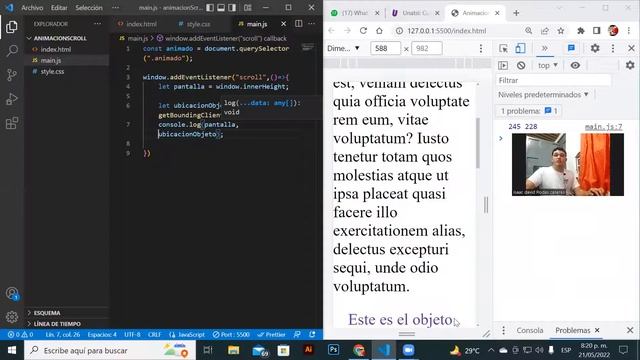Edit the viewport height field 982
Screen dimensions: 640x360
[x=427, y=48]
